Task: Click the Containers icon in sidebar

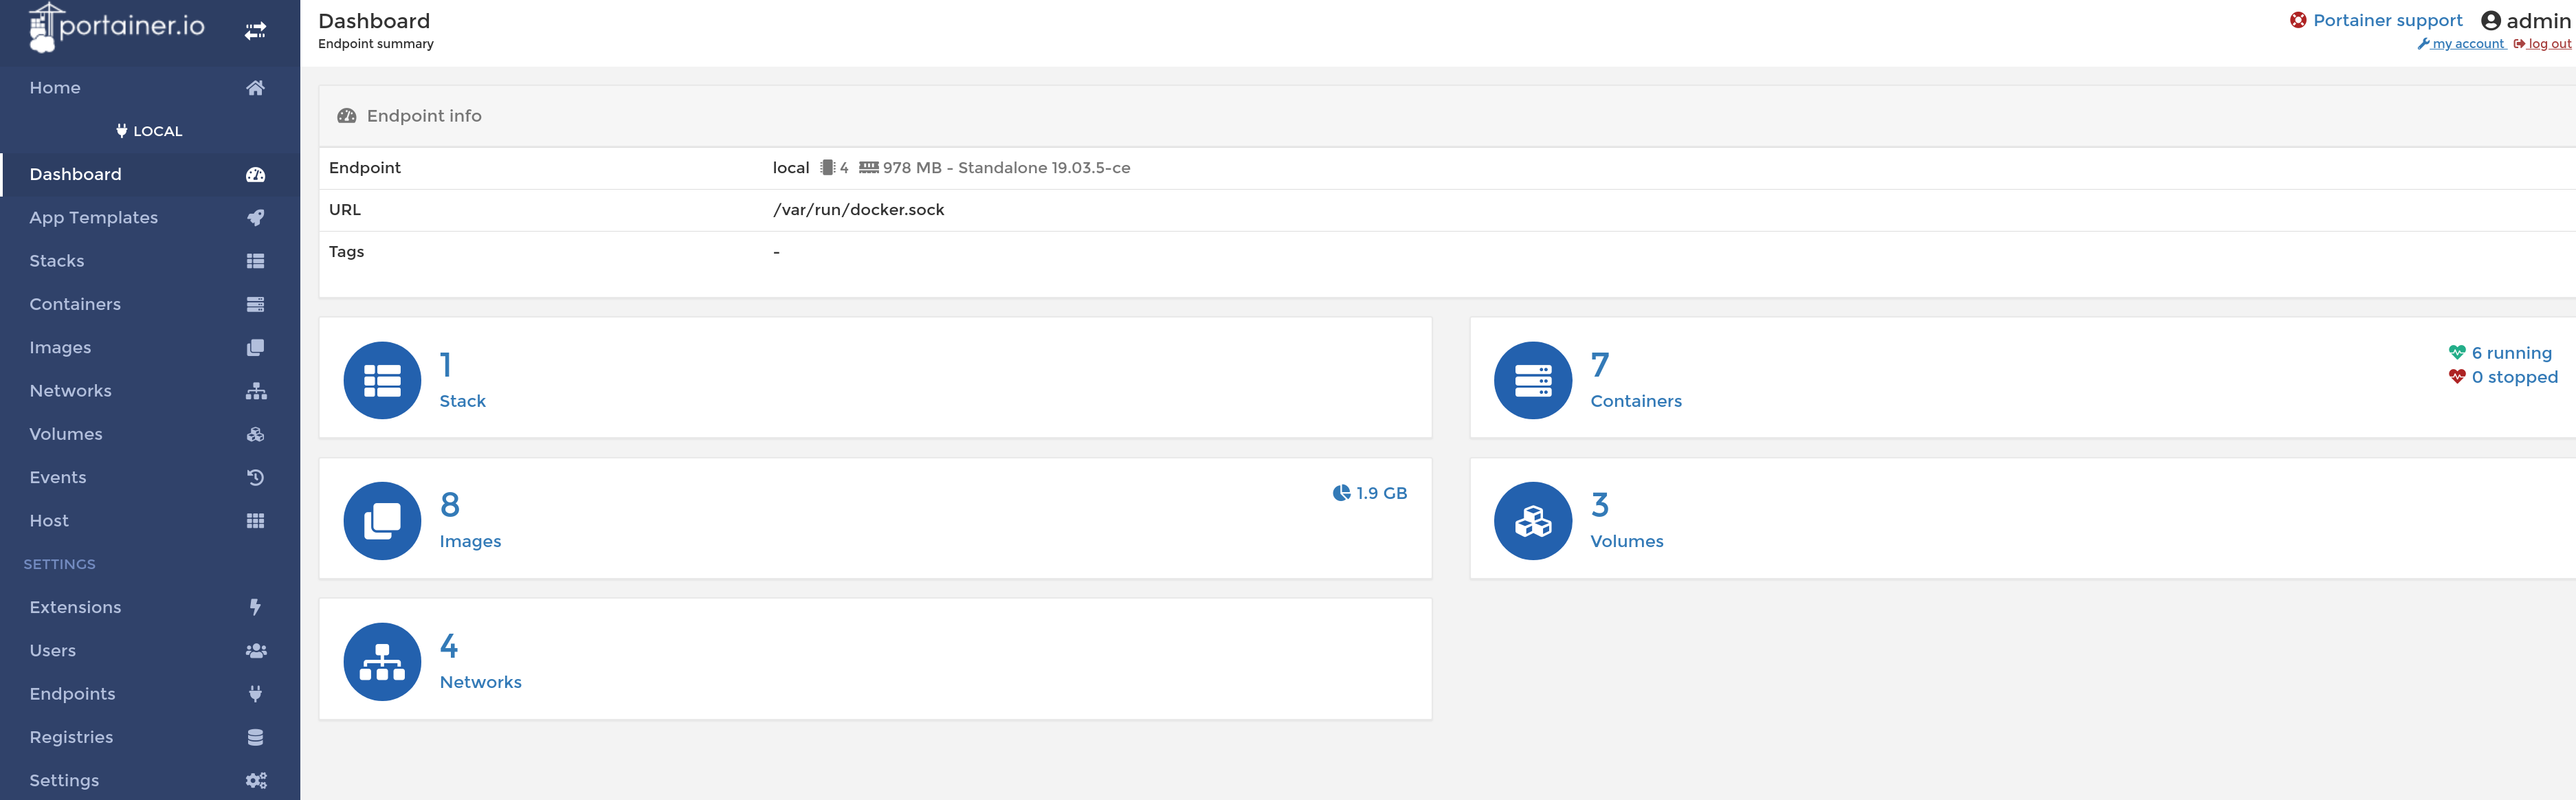Action: tap(254, 302)
